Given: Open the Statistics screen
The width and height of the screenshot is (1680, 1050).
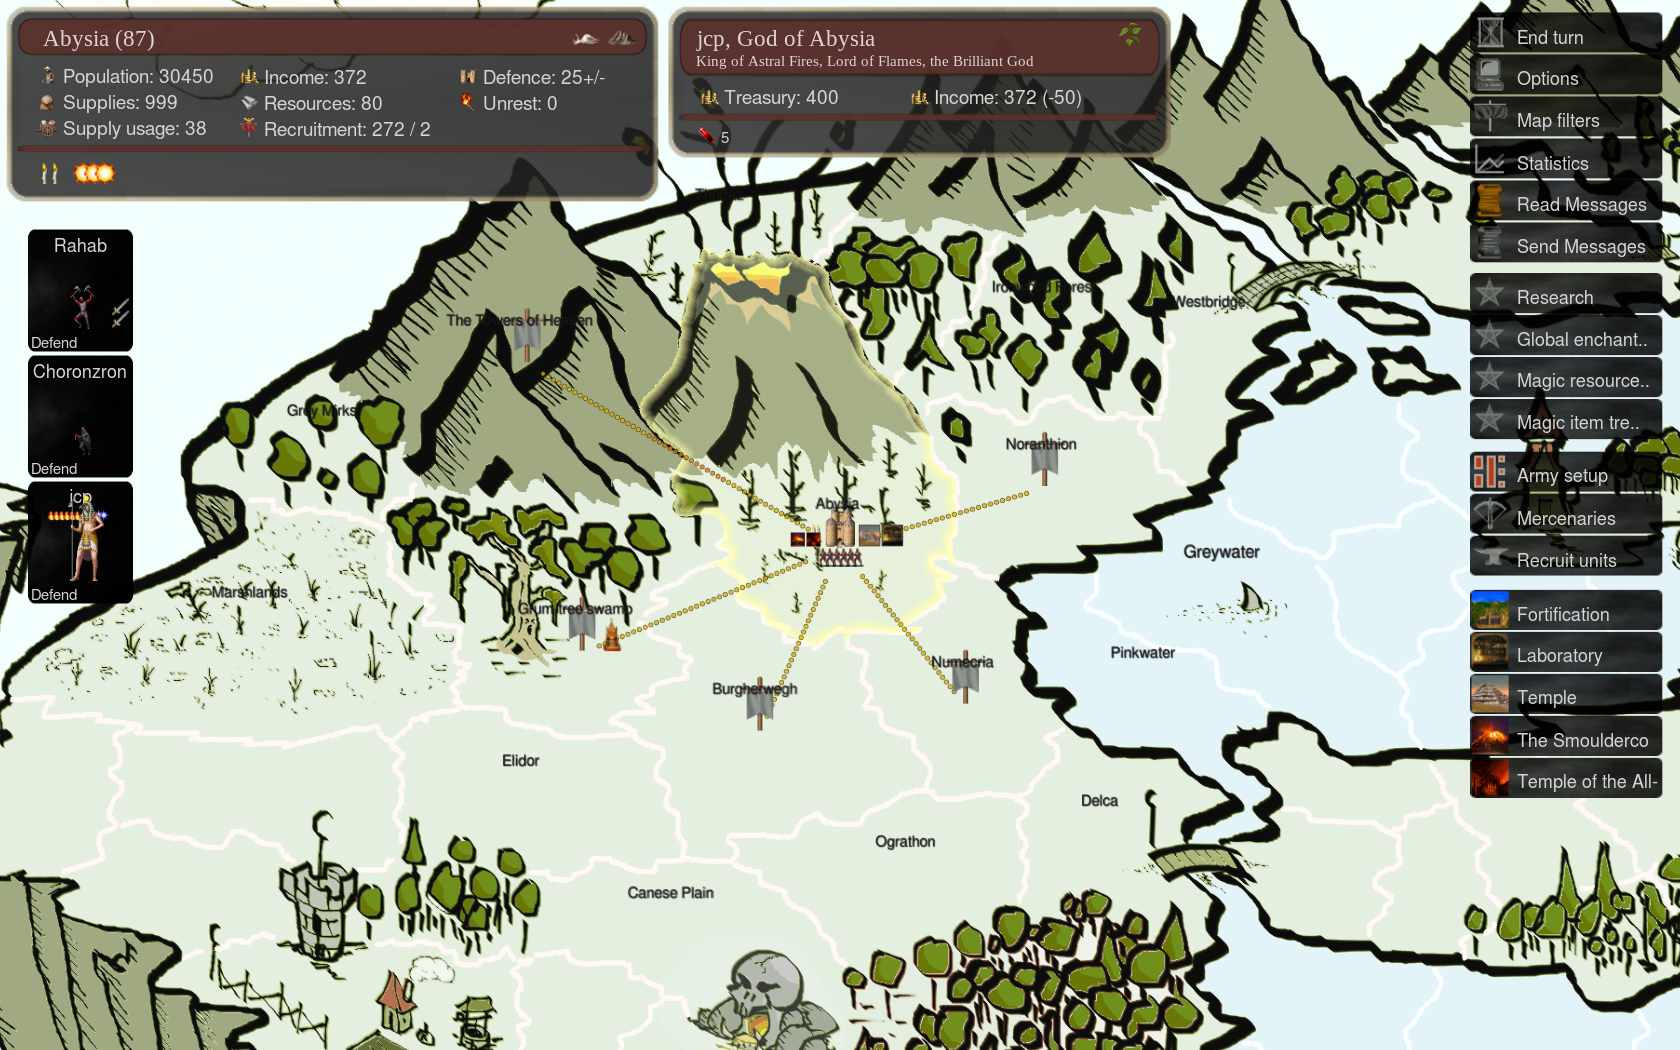Looking at the screenshot, I should (1566, 161).
